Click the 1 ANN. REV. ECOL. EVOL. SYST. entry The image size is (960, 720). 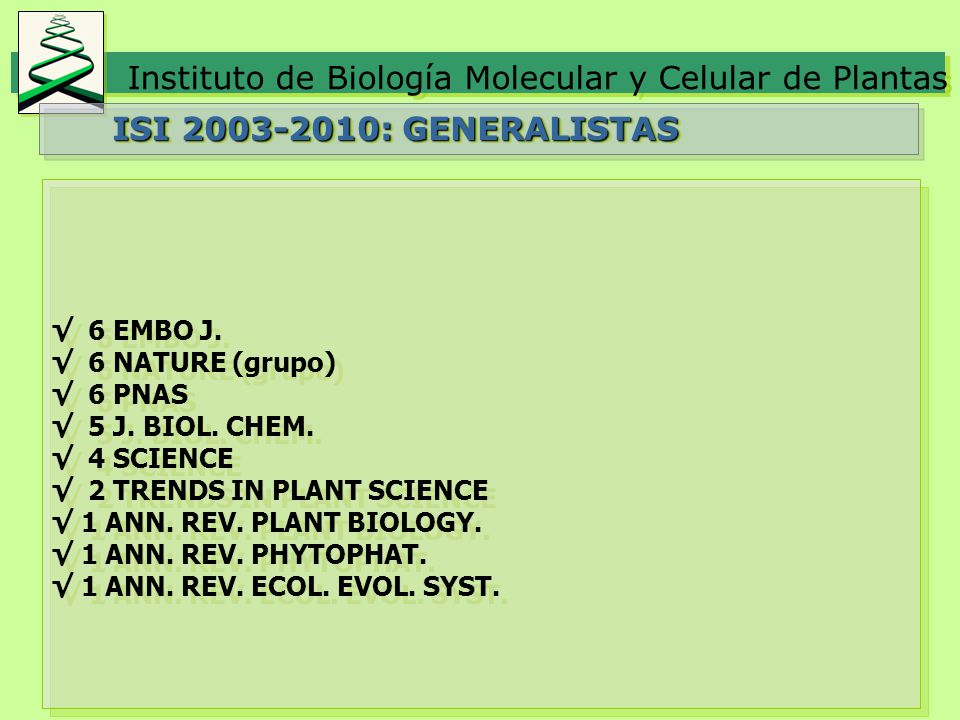coord(291,587)
